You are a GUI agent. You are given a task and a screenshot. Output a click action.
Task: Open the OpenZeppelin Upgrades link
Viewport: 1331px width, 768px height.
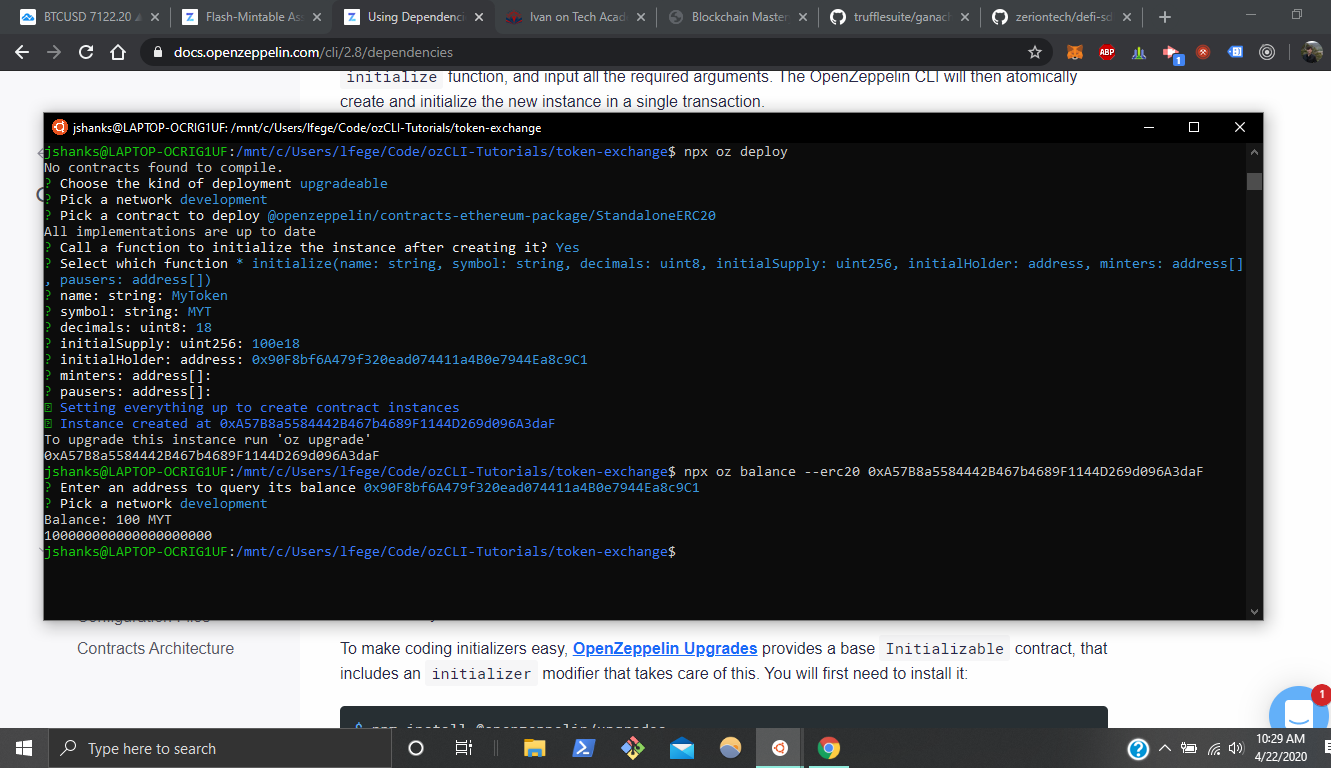(x=665, y=648)
